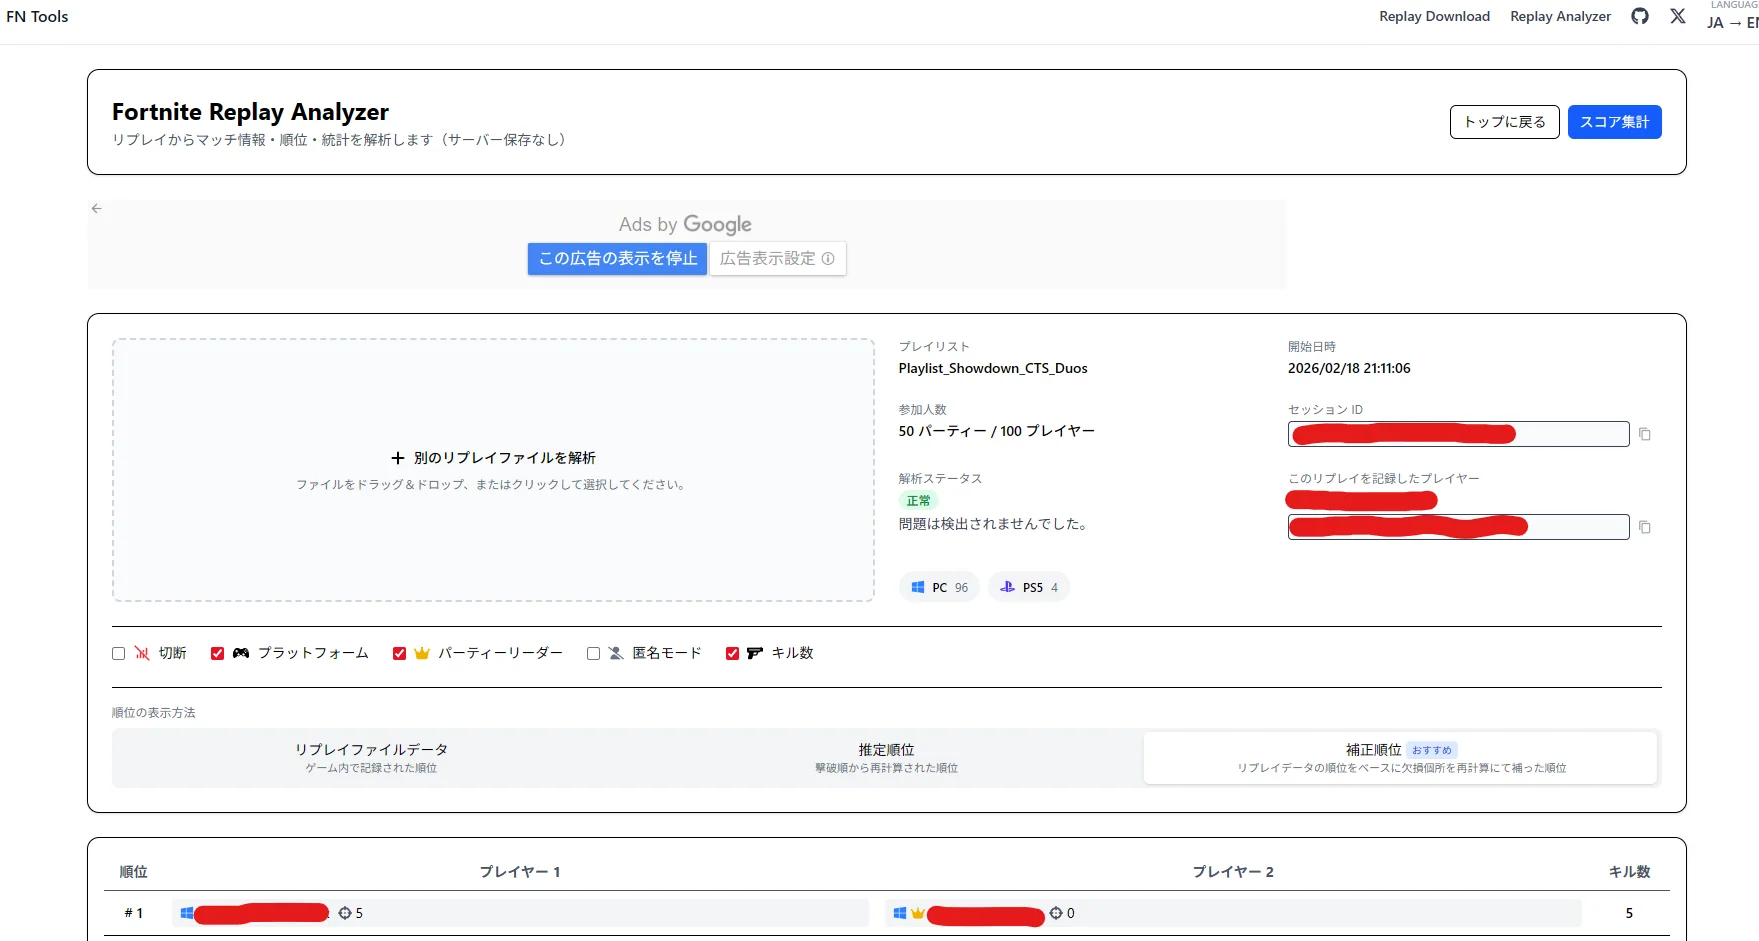
Task: Open the GitHub icon link
Action: pyautogui.click(x=1640, y=16)
